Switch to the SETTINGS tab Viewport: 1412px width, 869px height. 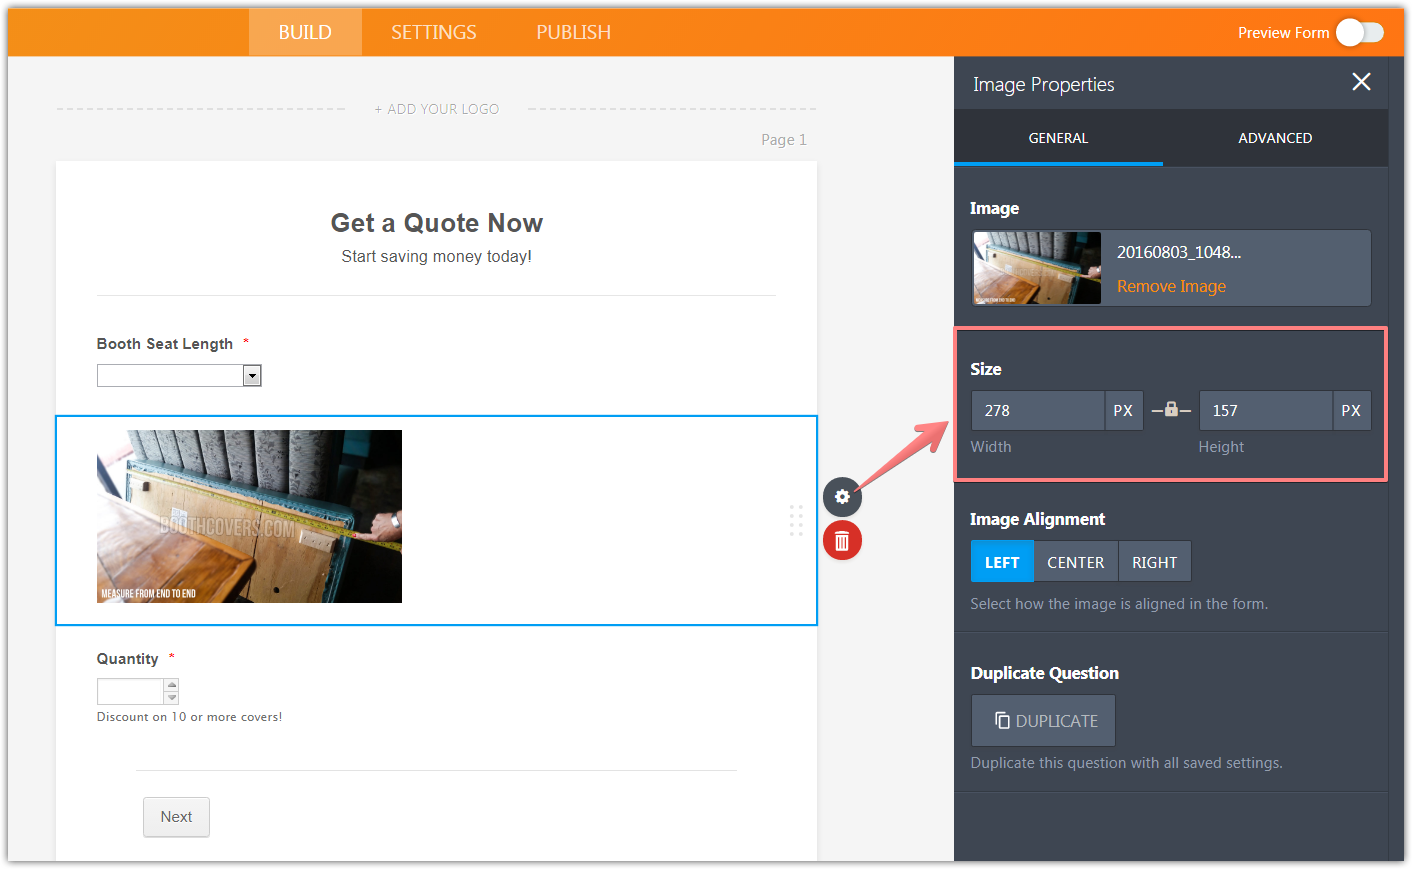[x=433, y=31]
